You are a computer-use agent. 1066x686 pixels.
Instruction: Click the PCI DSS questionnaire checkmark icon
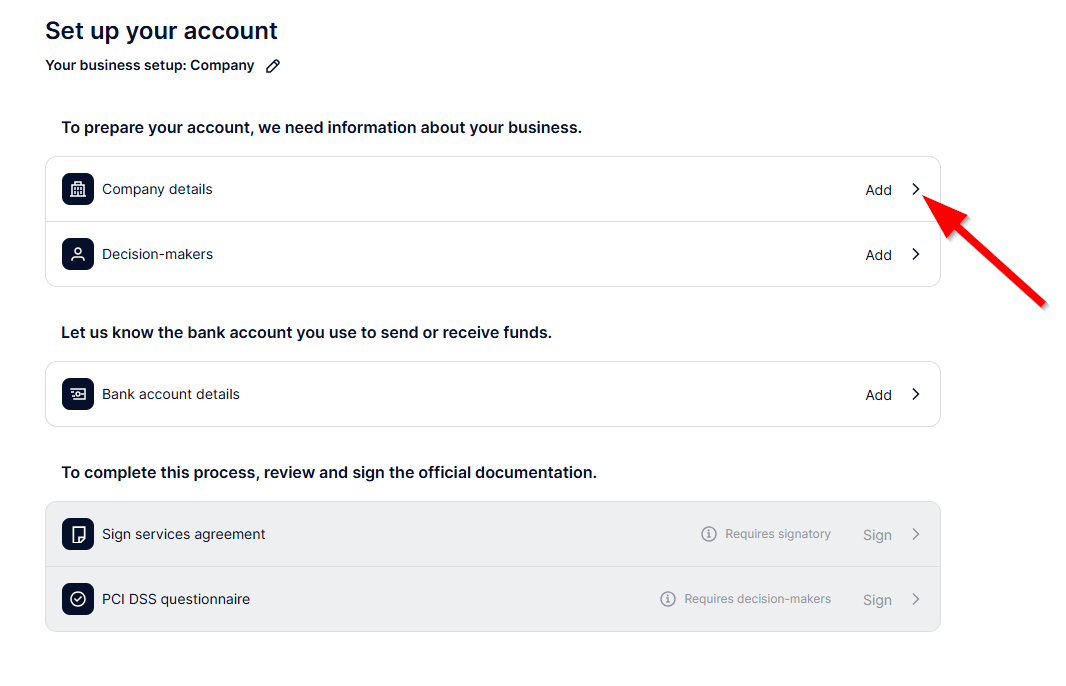tap(78, 599)
